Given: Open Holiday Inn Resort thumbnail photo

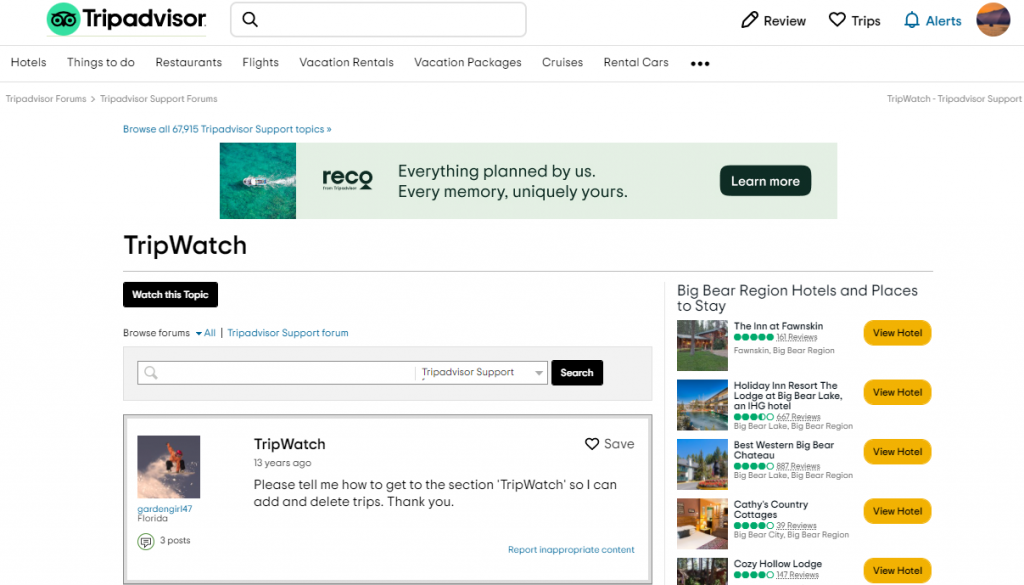Looking at the screenshot, I should [x=702, y=405].
